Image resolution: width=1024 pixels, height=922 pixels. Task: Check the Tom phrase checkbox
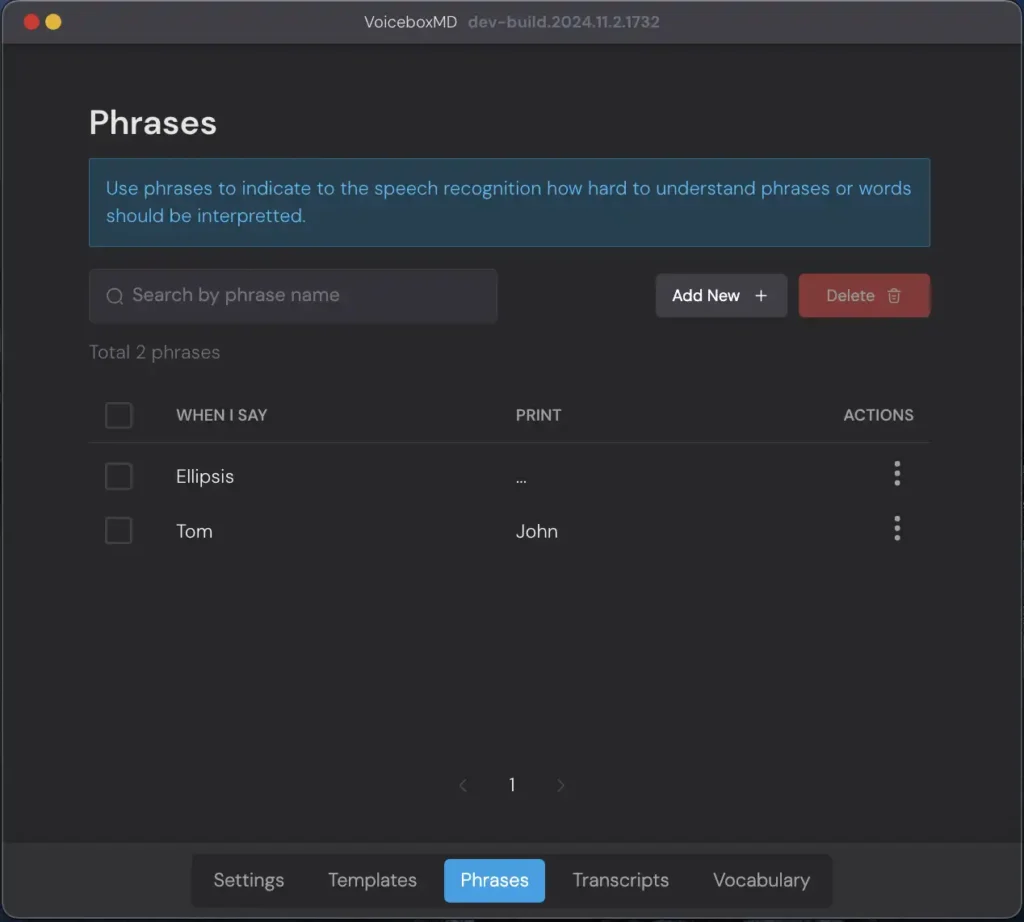point(119,531)
